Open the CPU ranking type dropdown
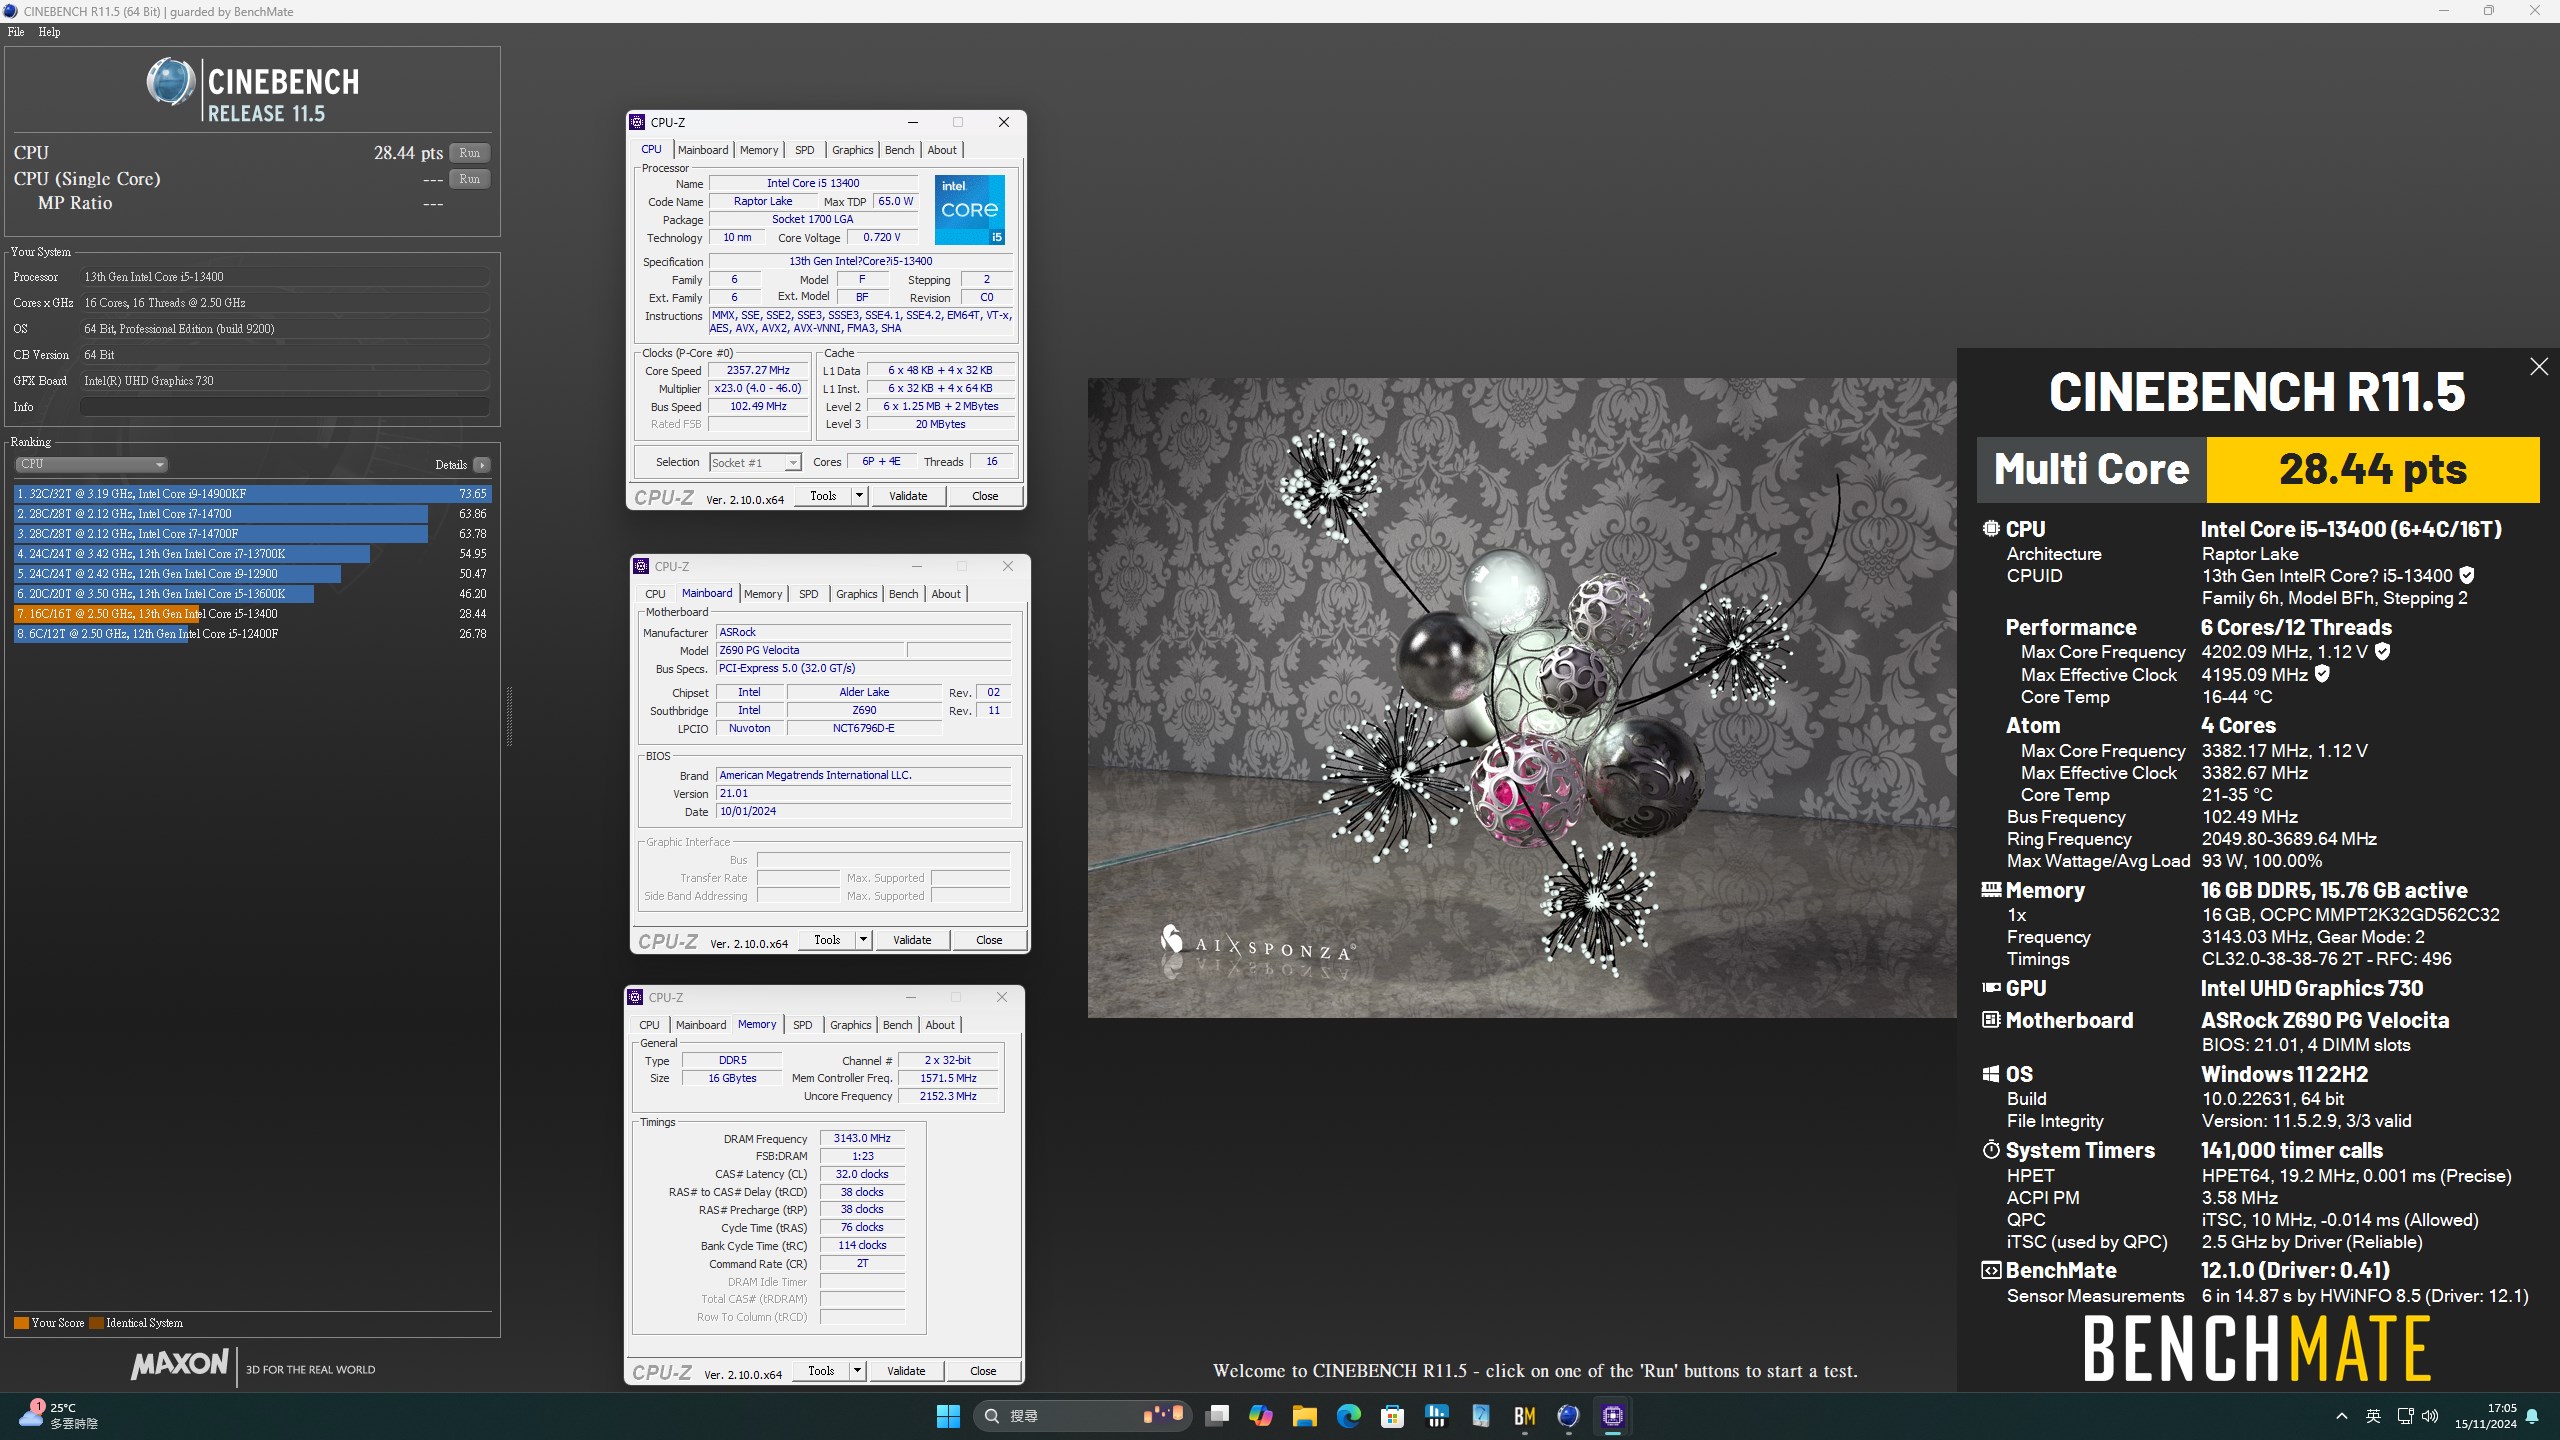This screenshot has height=1440, width=2560. click(x=91, y=464)
